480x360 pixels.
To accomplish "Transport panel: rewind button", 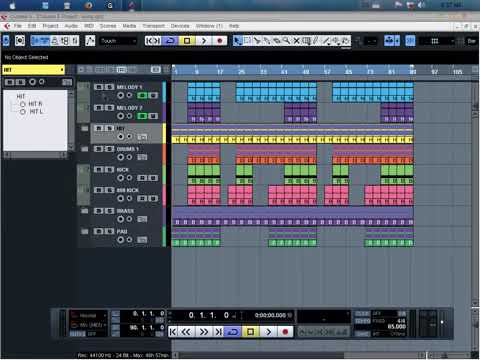I will 186,332.
